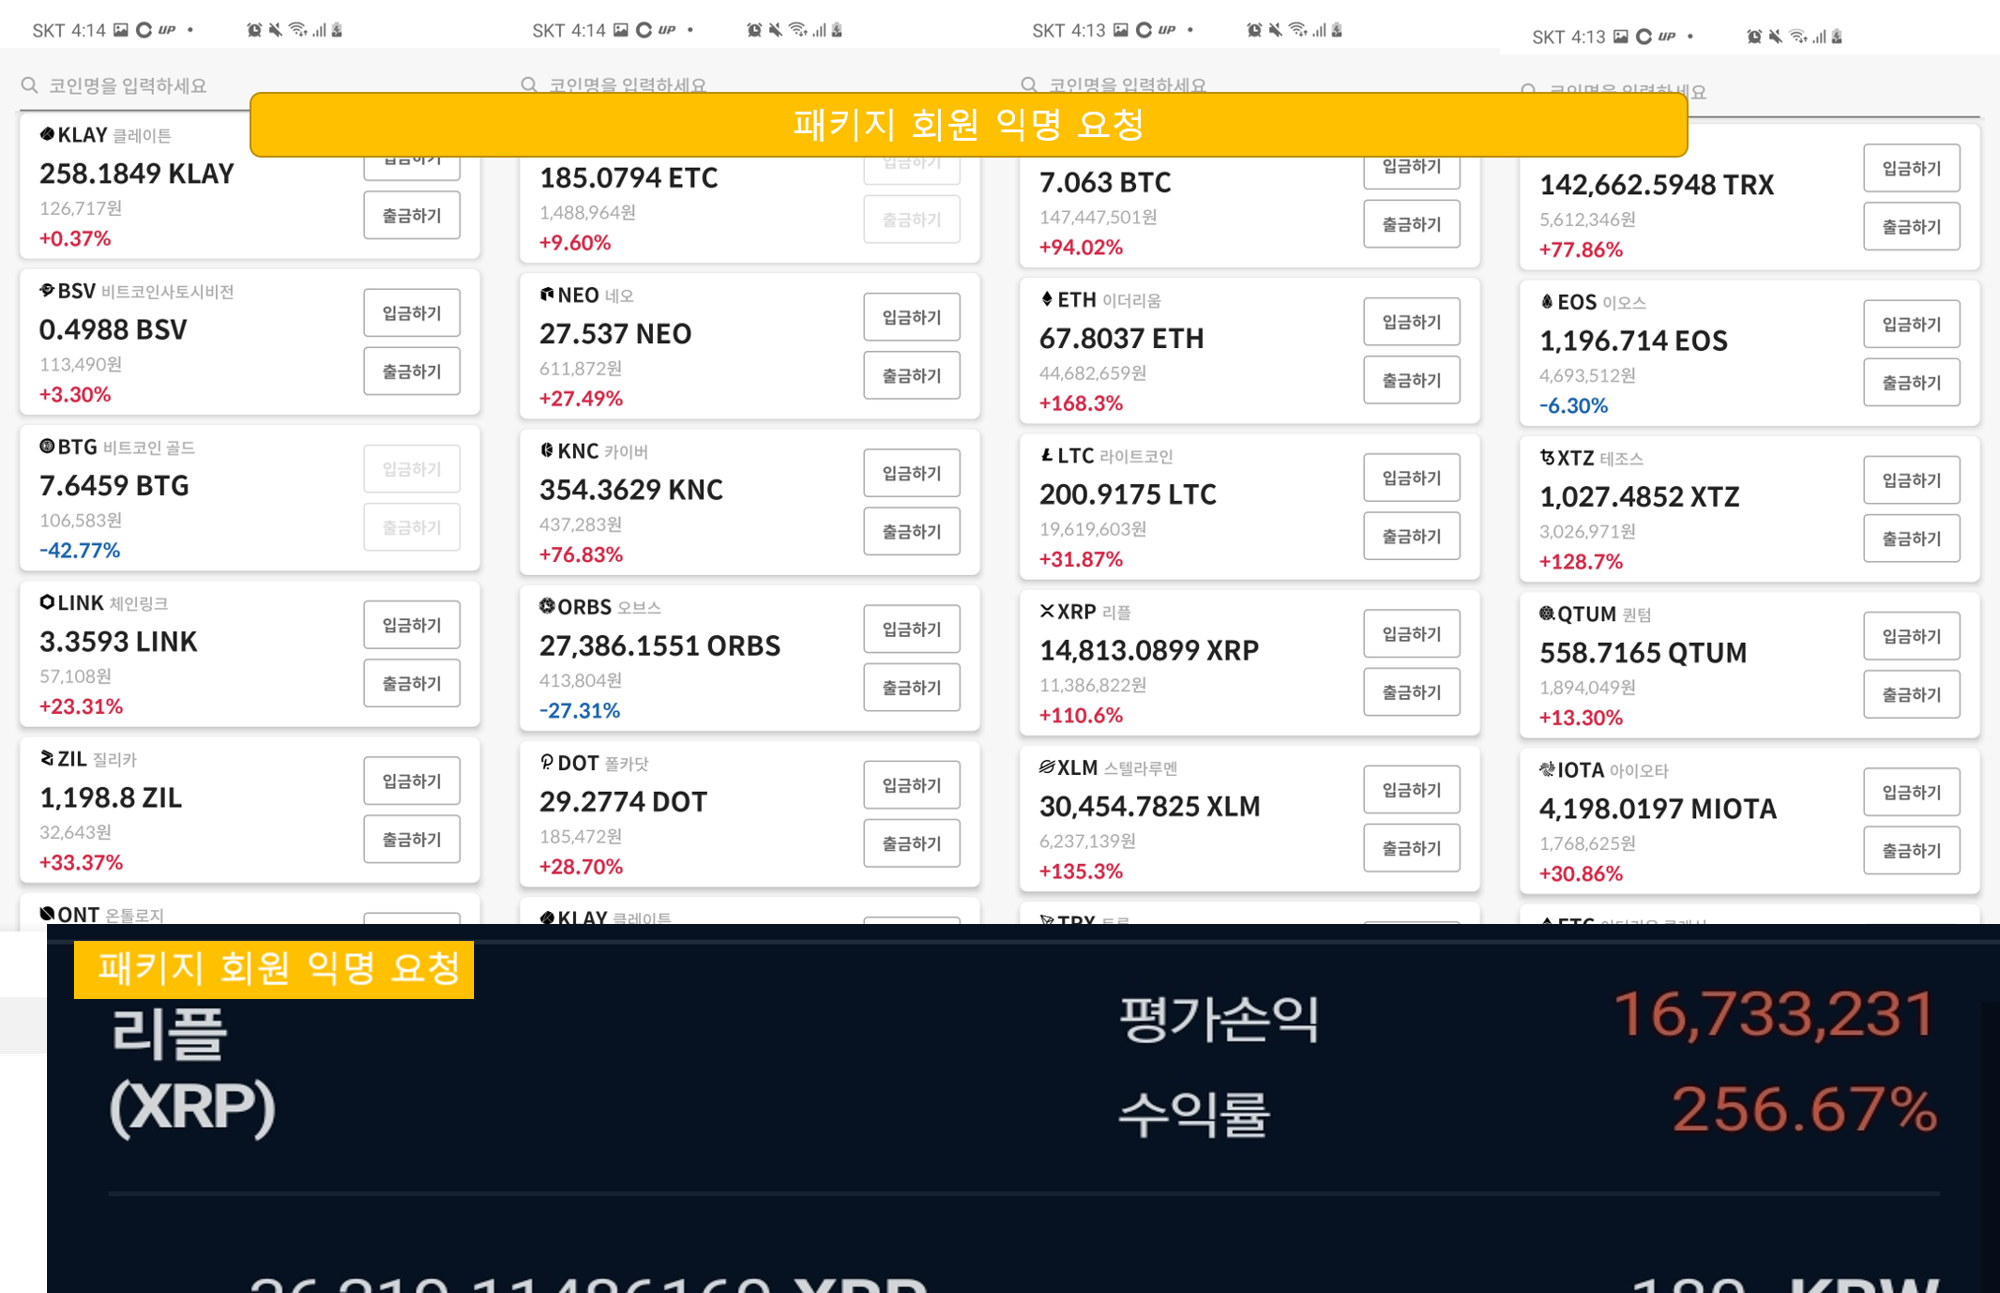The image size is (2000, 1293).
Task: Click the BSV coin logo icon
Action: (47, 290)
